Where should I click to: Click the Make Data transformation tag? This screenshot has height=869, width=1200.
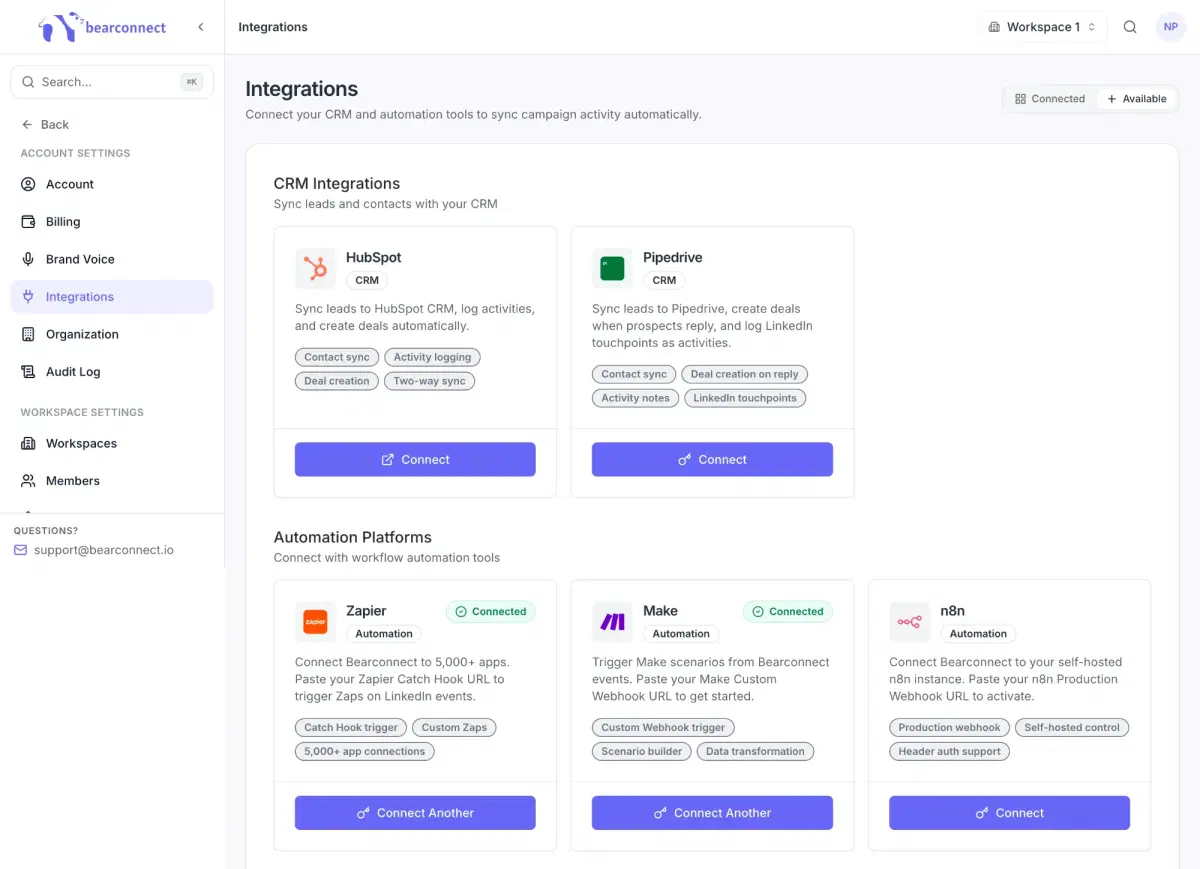(755, 751)
